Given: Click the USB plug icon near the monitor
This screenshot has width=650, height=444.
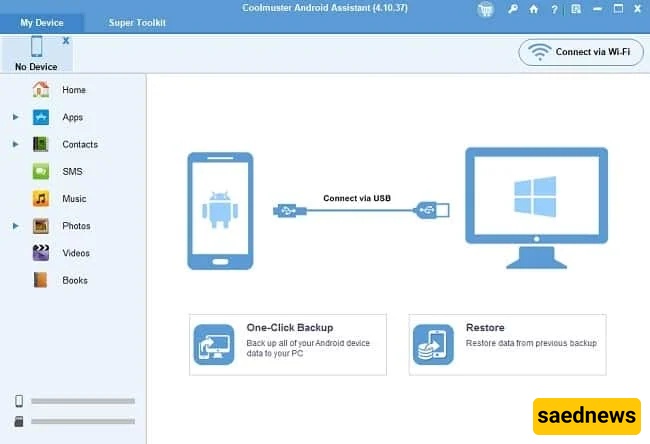Looking at the screenshot, I should click(432, 210).
